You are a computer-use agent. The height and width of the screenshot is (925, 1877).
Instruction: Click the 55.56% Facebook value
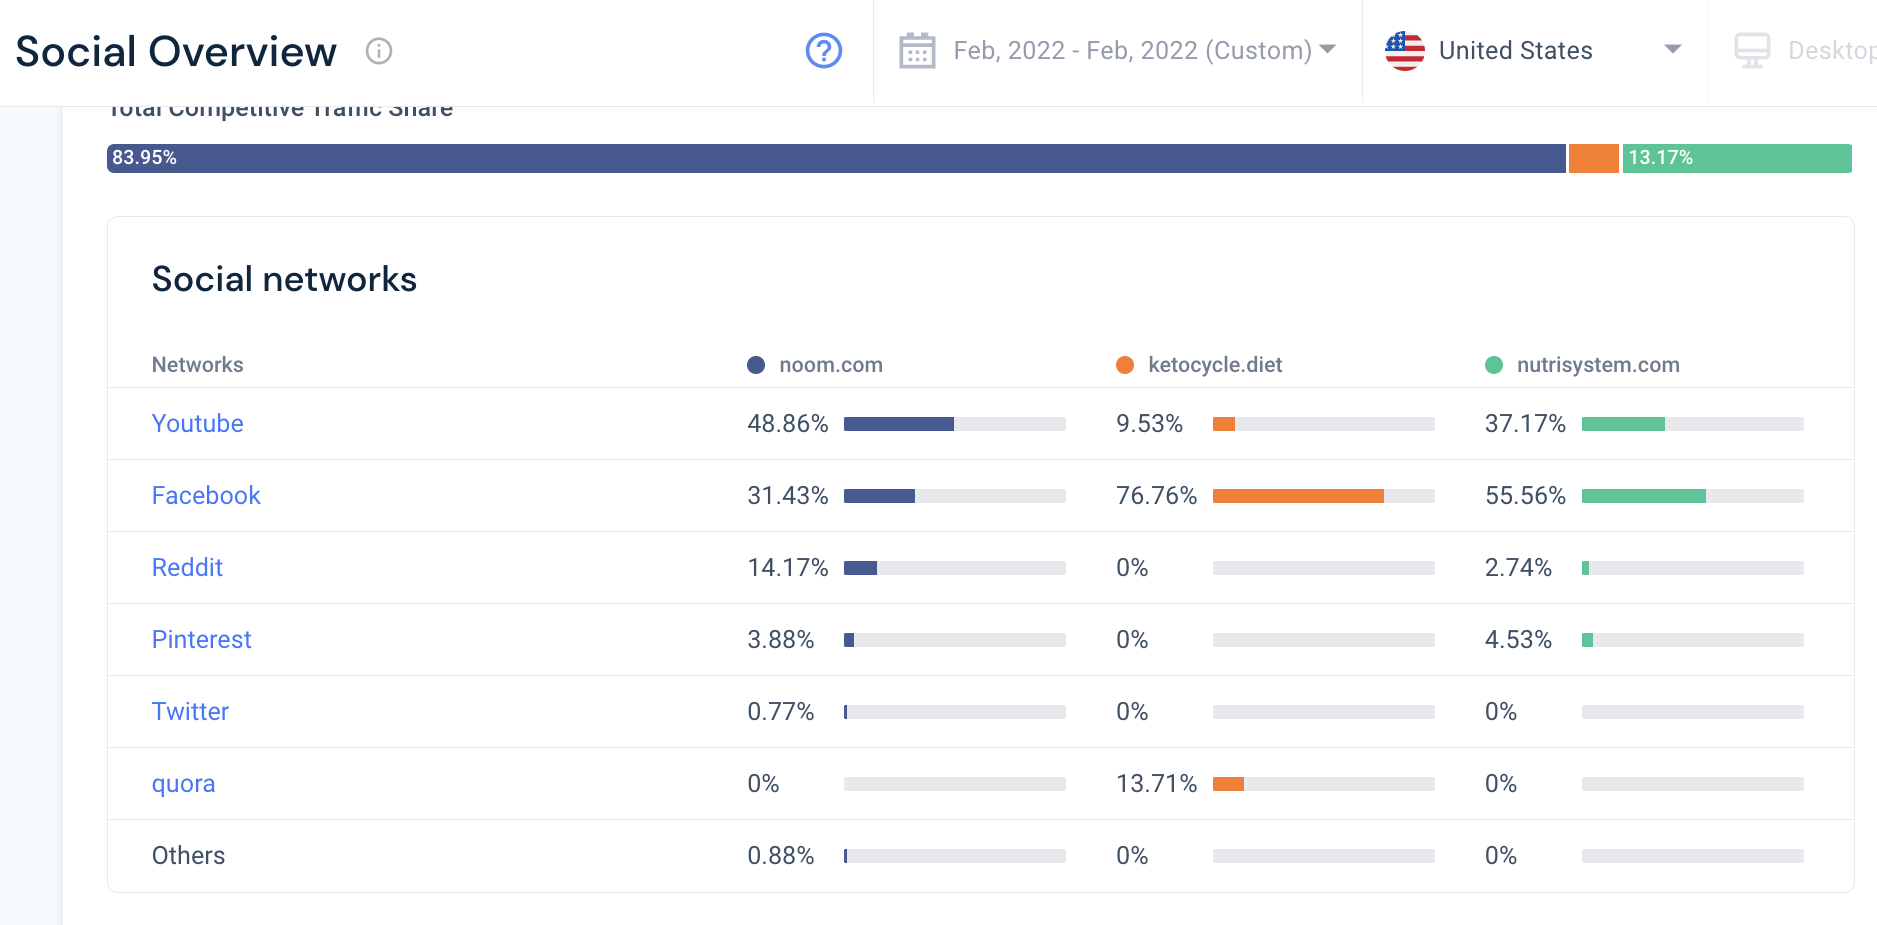(x=1525, y=496)
